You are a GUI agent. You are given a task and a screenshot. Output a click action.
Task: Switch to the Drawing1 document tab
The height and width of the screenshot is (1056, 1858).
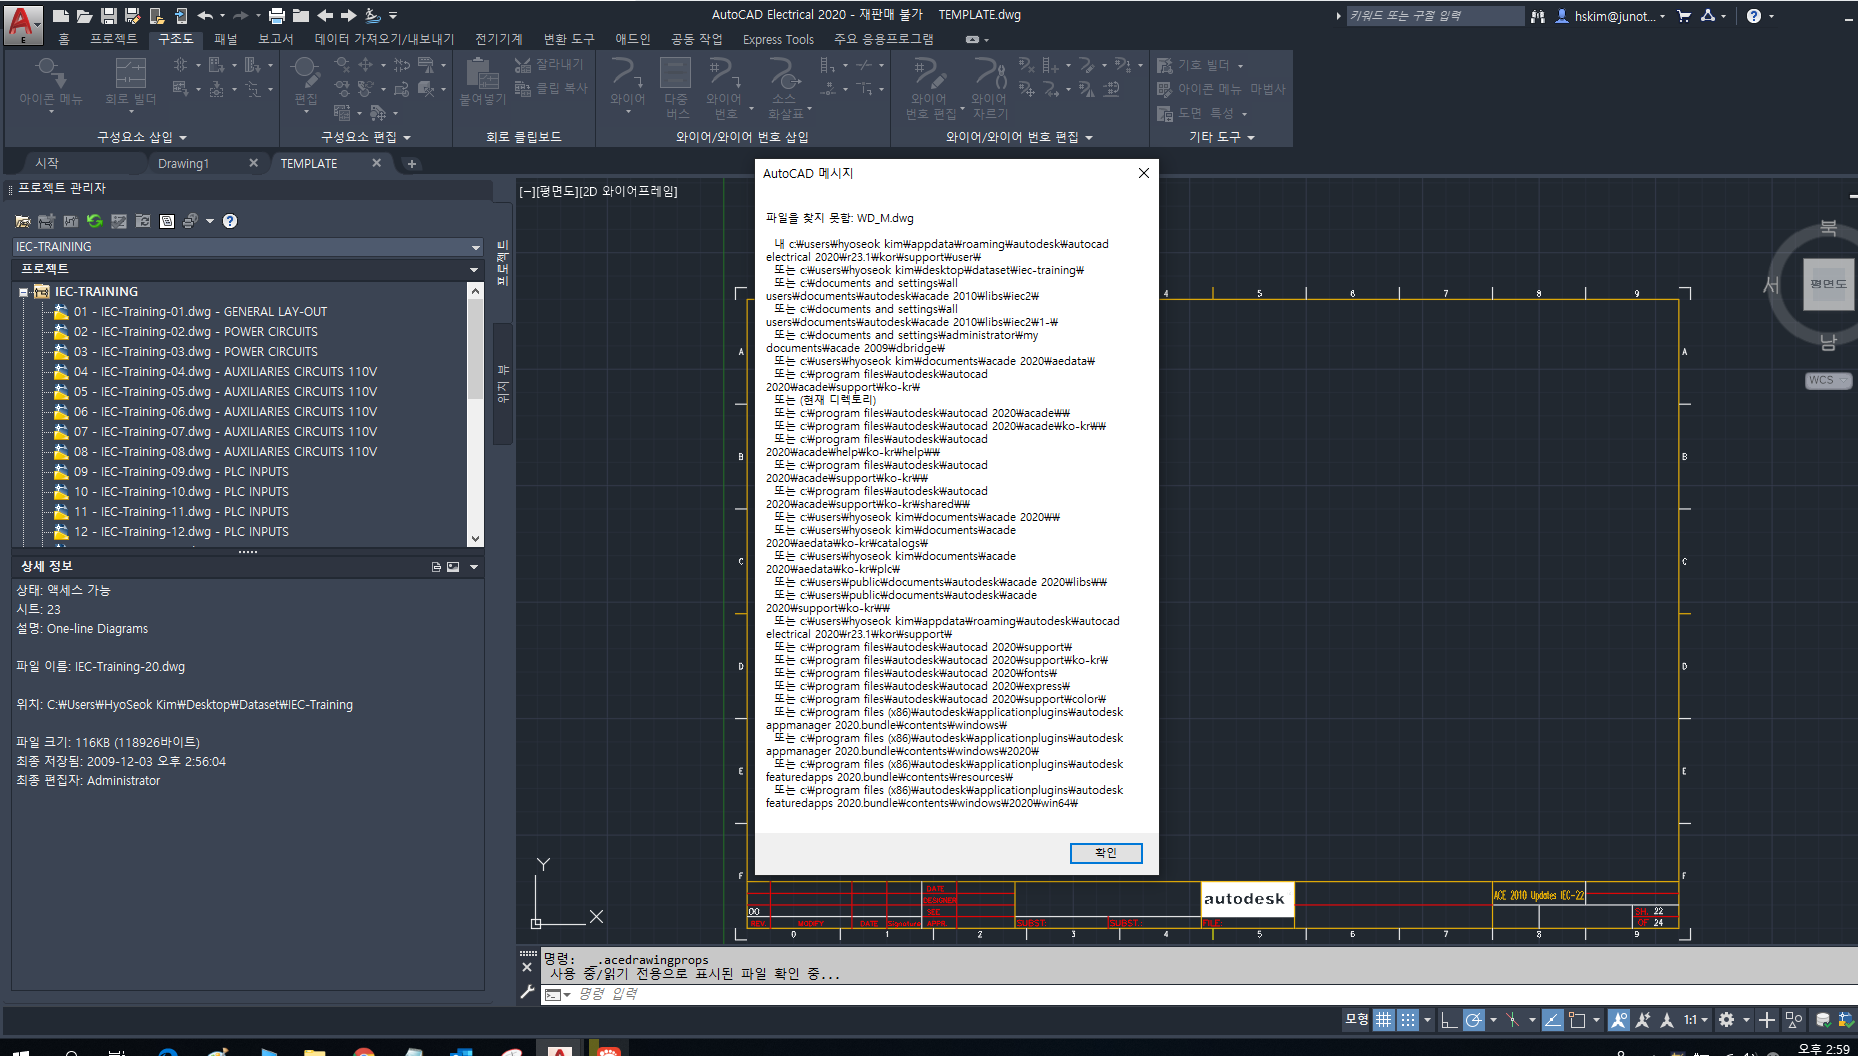[x=184, y=164]
